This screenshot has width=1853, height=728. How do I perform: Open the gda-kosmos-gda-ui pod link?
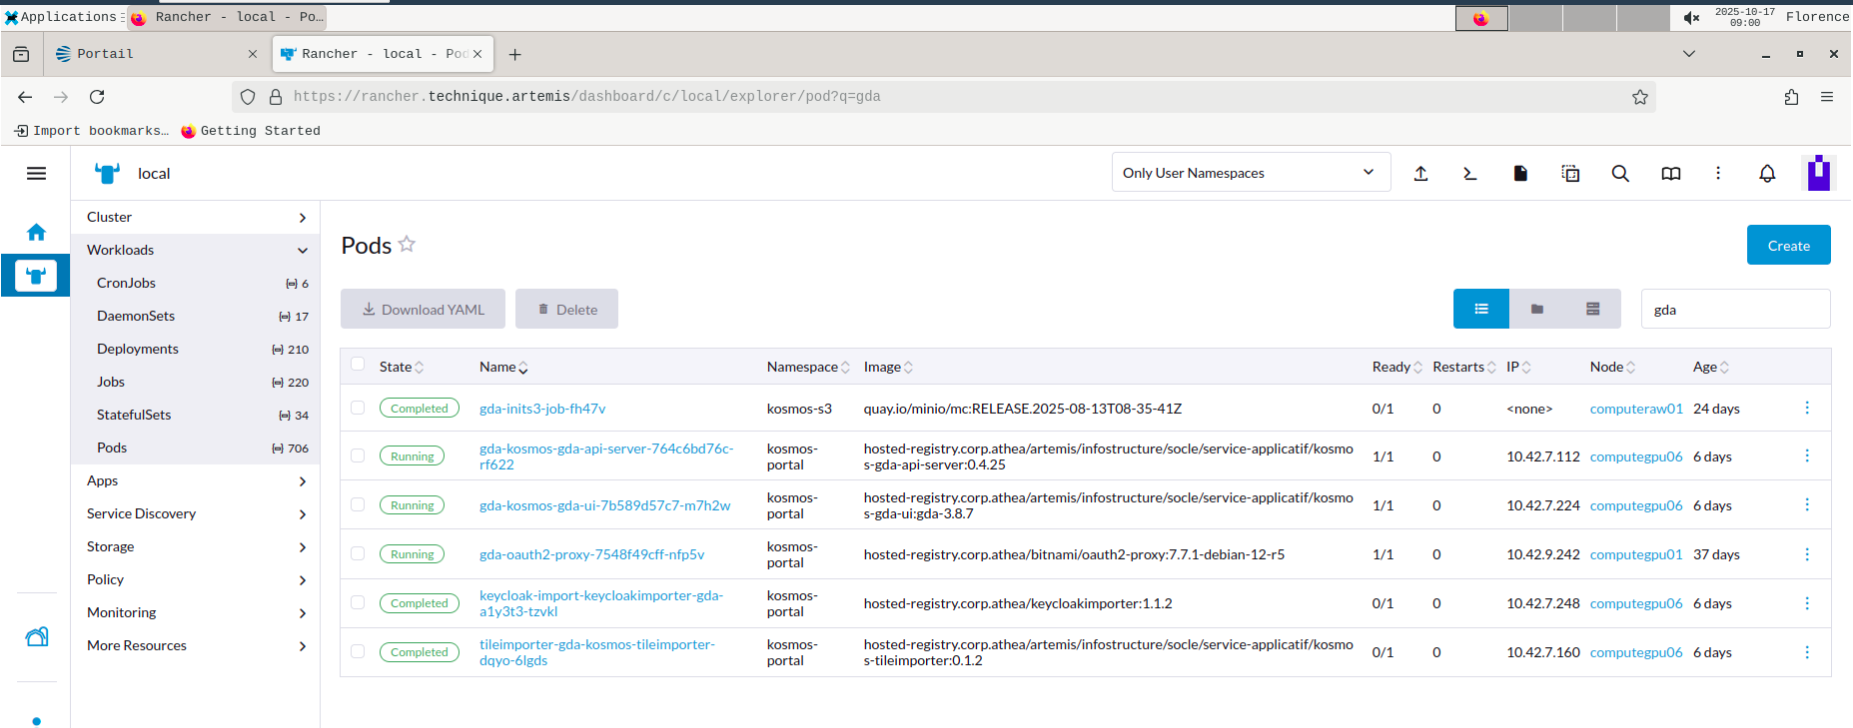pyautogui.click(x=604, y=506)
